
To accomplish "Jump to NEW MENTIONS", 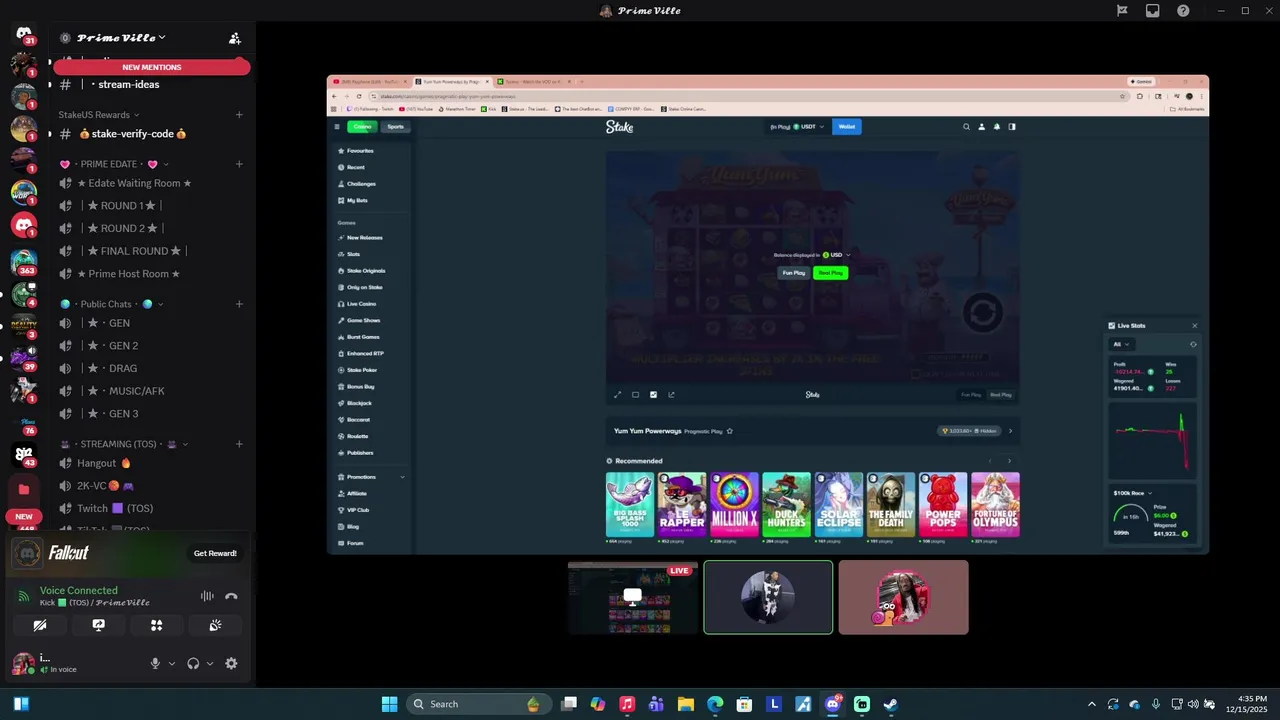I will click(x=152, y=67).
